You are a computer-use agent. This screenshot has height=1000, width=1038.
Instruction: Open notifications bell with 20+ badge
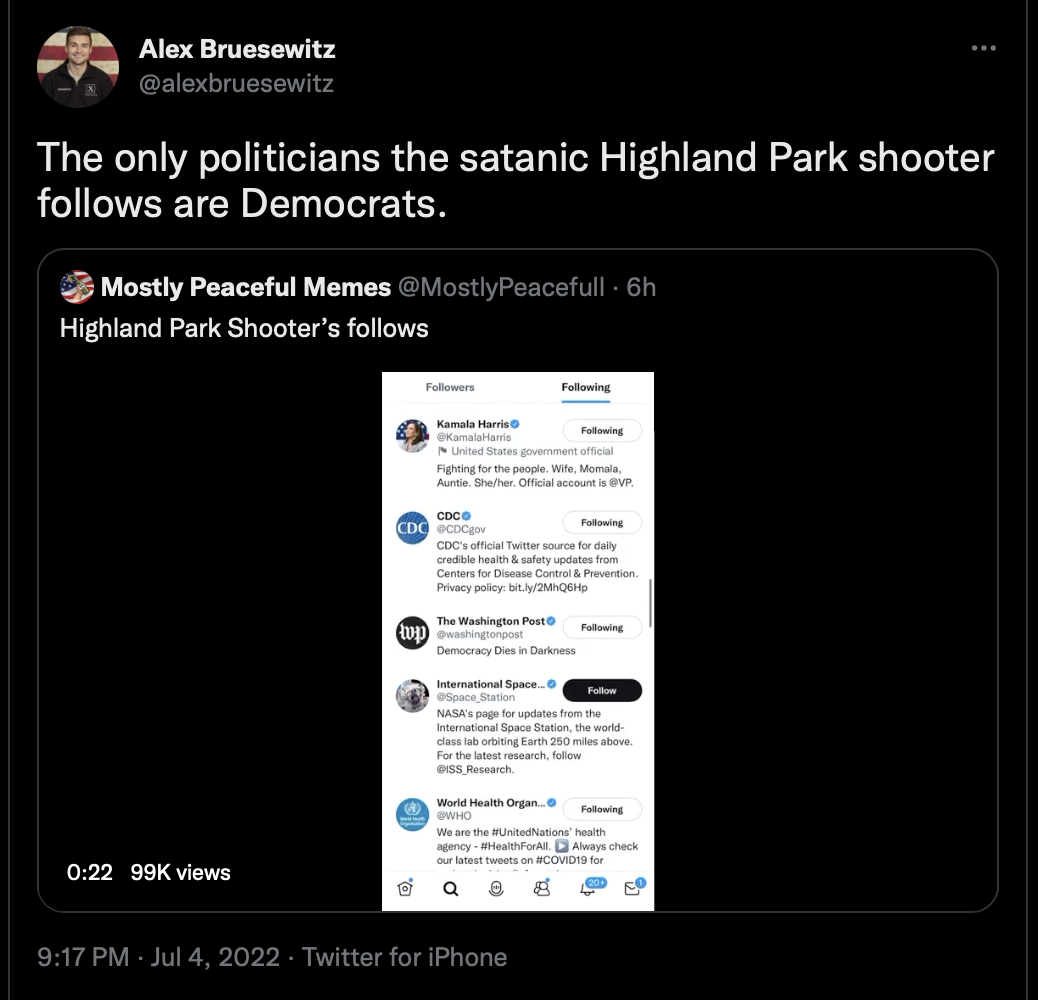pos(591,887)
